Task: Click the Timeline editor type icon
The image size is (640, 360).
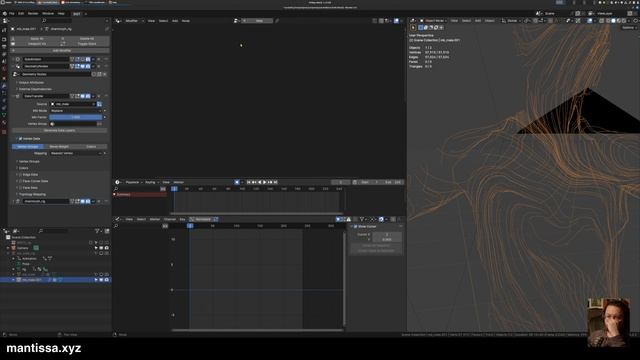Action: coord(118,182)
